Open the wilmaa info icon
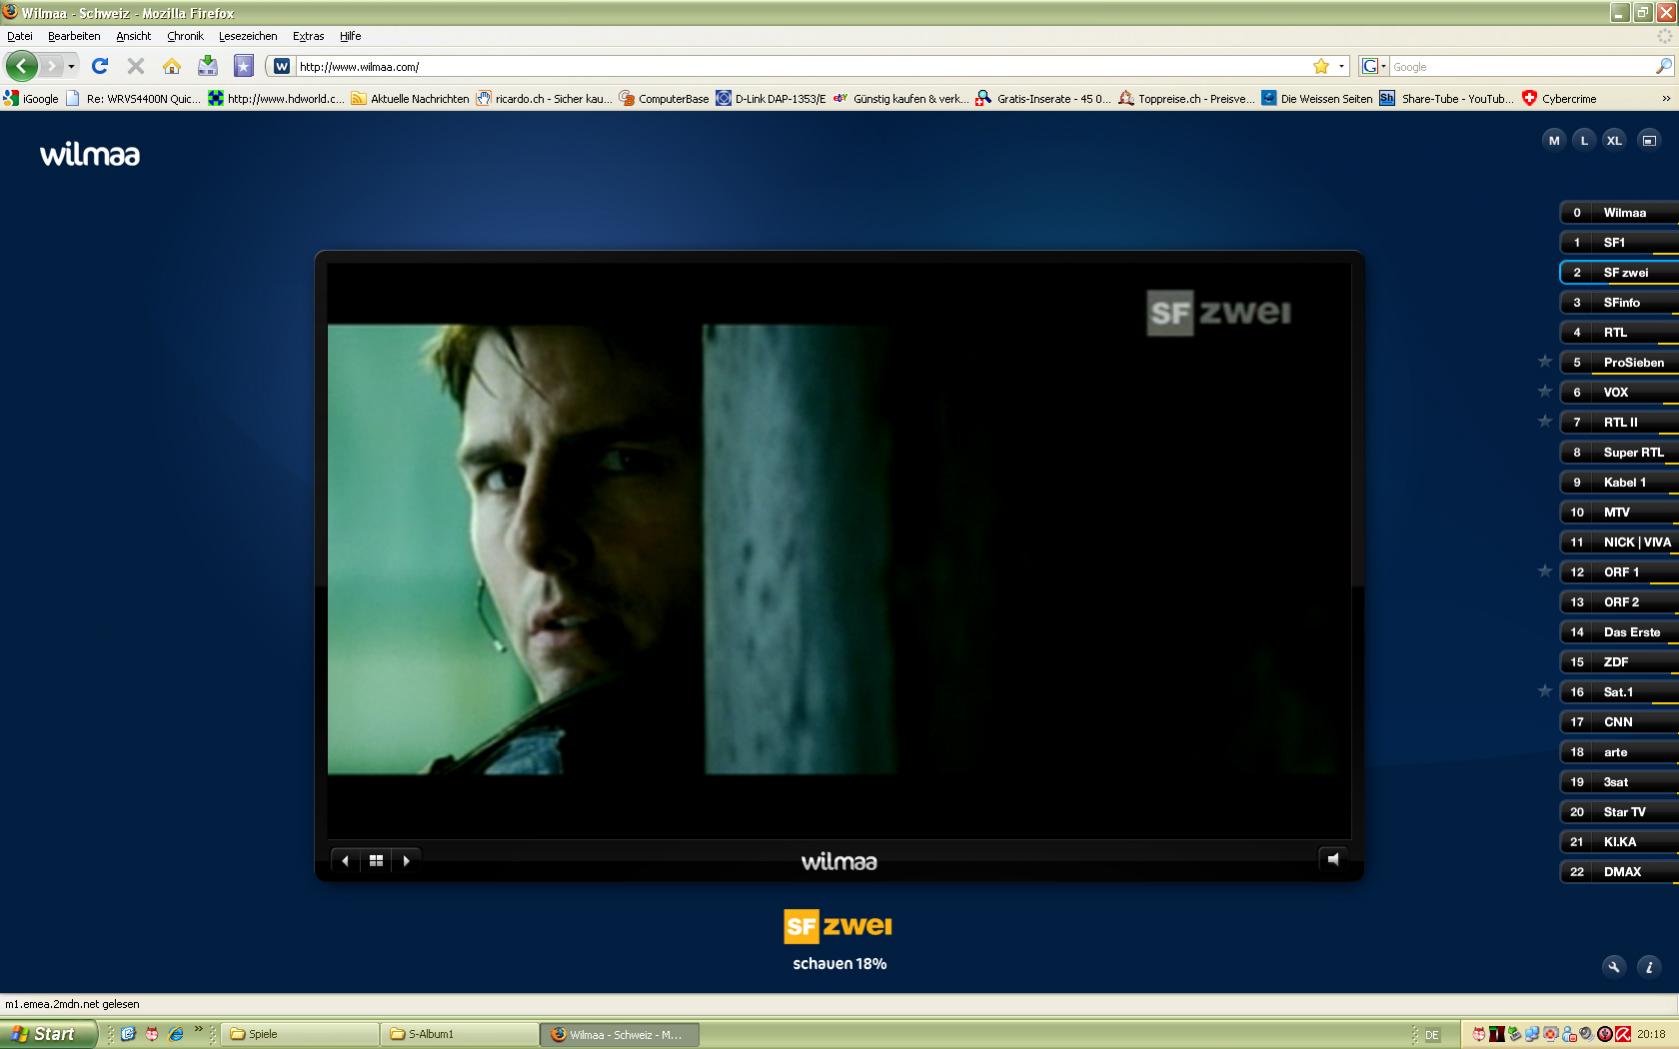Viewport: 1679px width, 1049px height. coord(1649,966)
